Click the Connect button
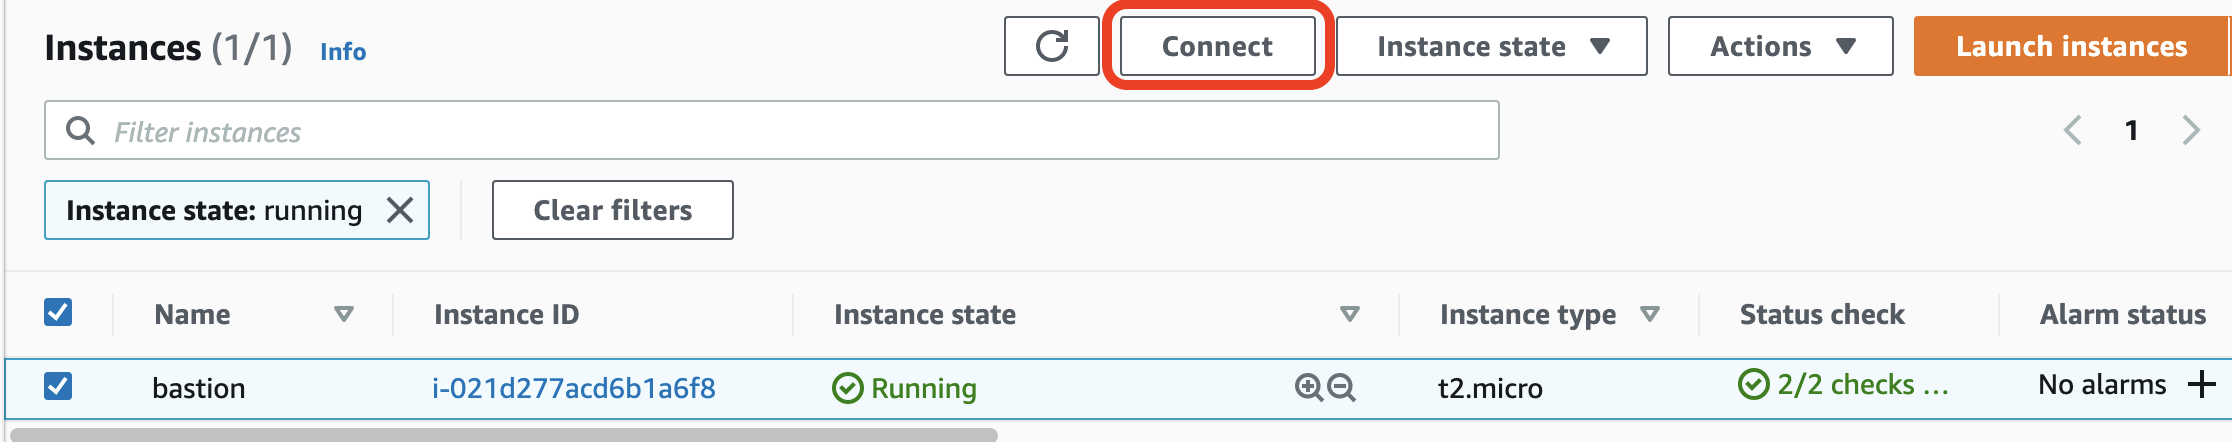 (1217, 46)
